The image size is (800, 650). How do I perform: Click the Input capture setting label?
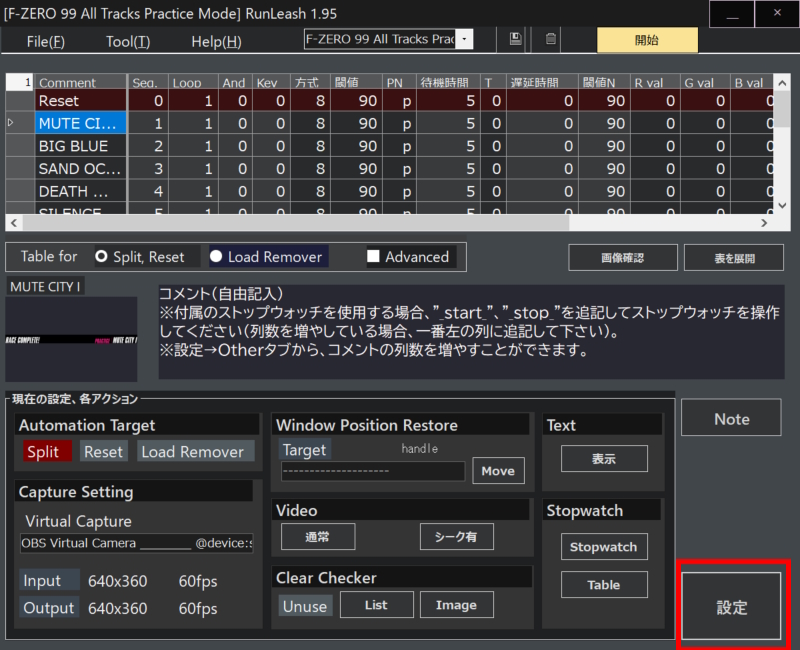pyautogui.click(x=49, y=581)
